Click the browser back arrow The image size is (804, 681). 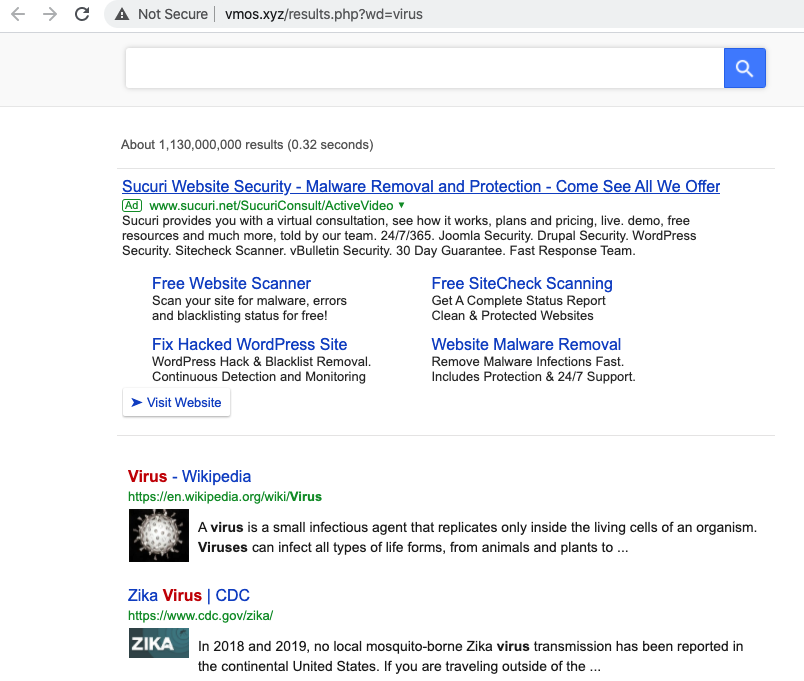17,14
